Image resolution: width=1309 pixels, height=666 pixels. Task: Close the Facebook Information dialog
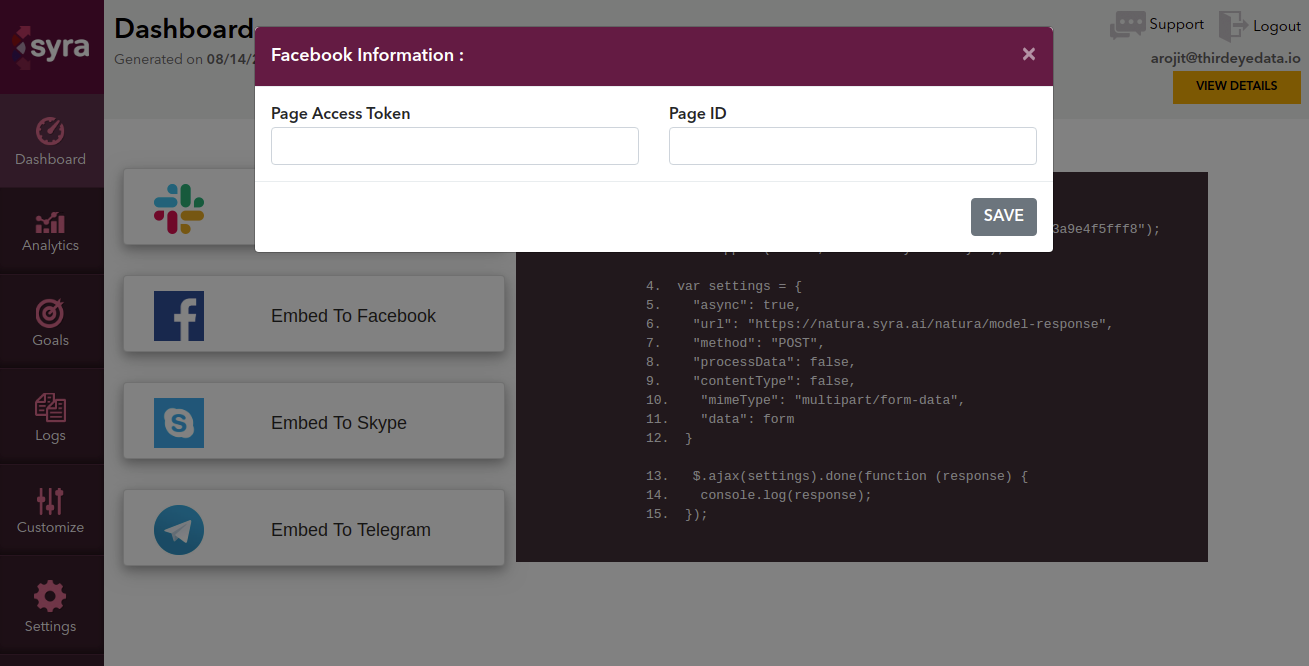coord(1028,55)
